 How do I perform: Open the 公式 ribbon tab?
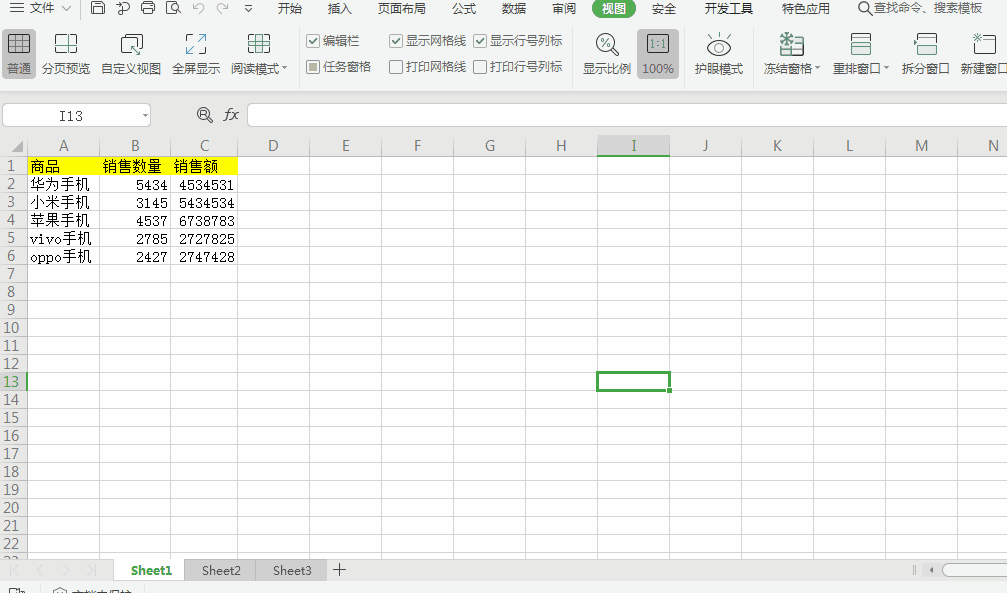(464, 8)
